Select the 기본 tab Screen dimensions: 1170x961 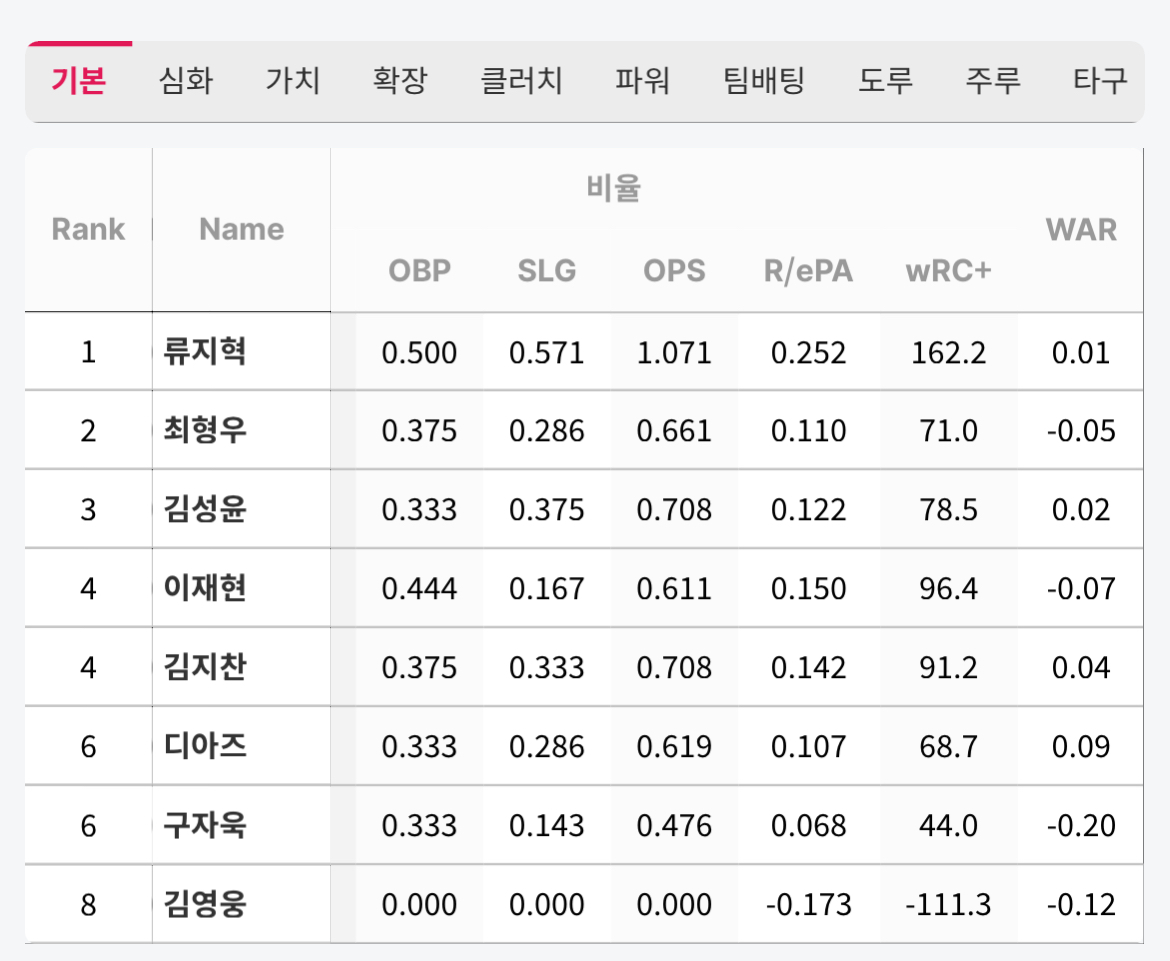[x=78, y=81]
